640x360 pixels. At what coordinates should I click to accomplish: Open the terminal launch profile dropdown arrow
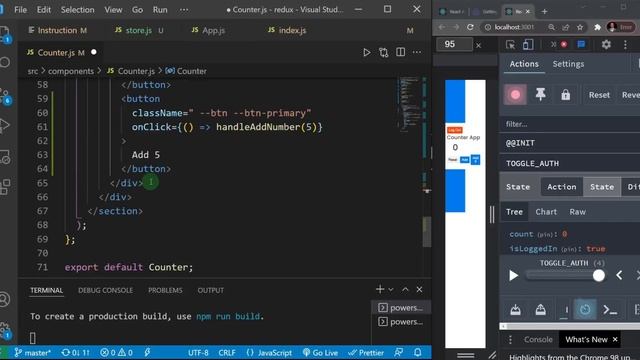pos(391,290)
